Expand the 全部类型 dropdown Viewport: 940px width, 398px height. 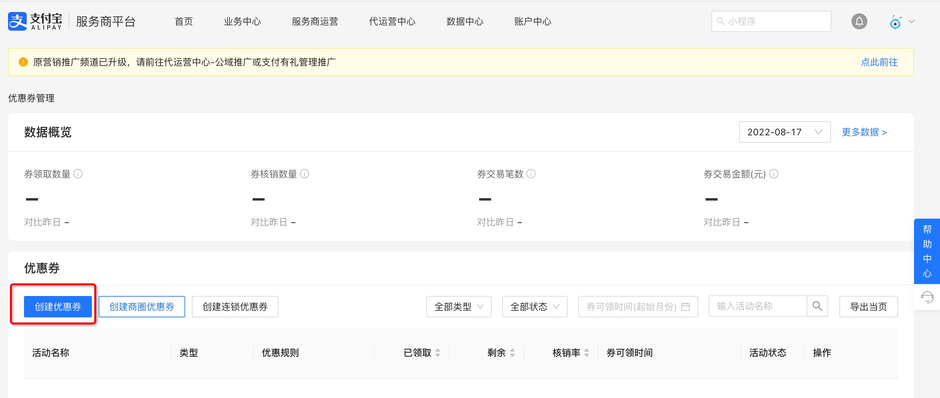[459, 306]
